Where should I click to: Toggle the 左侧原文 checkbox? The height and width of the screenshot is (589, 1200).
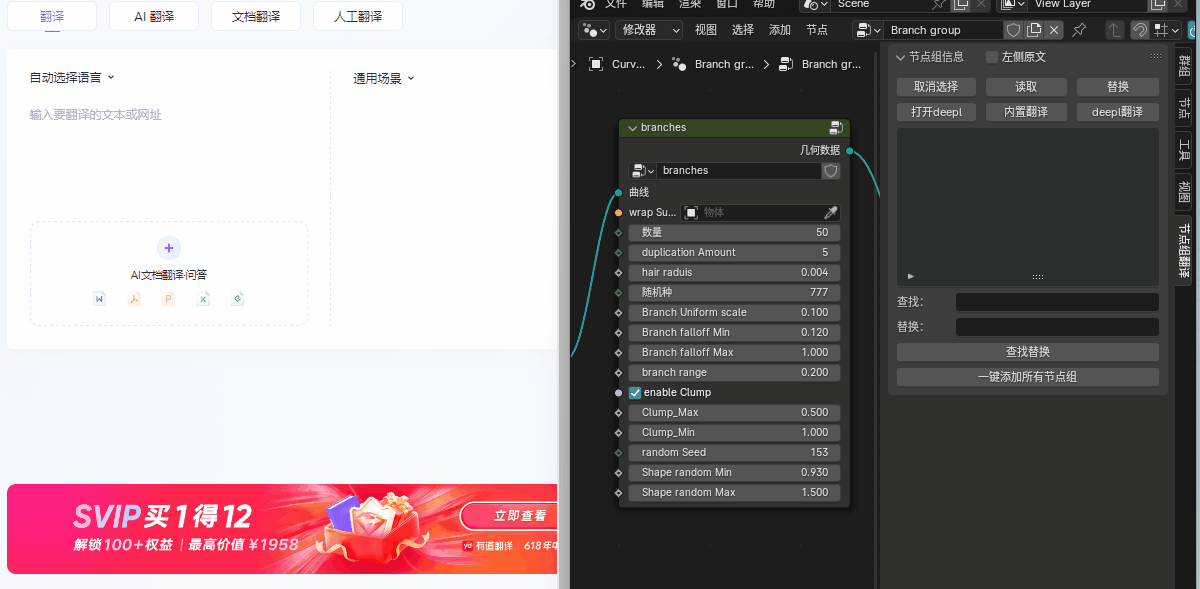click(x=992, y=57)
